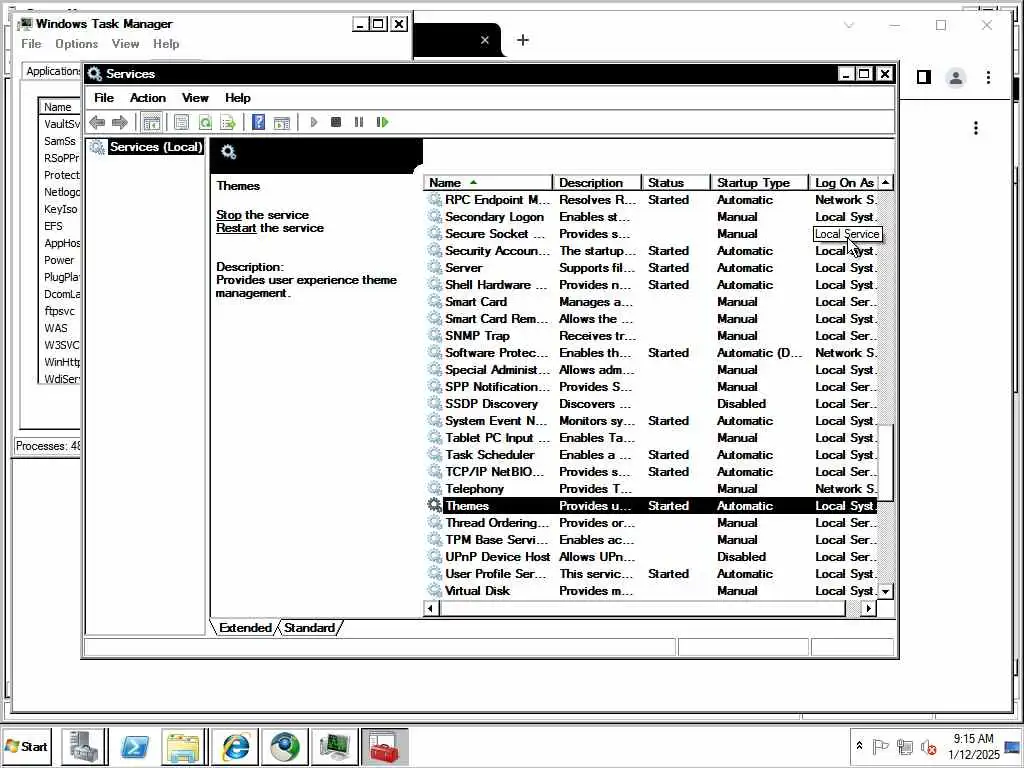Open the Action menu in Services

(x=148, y=98)
